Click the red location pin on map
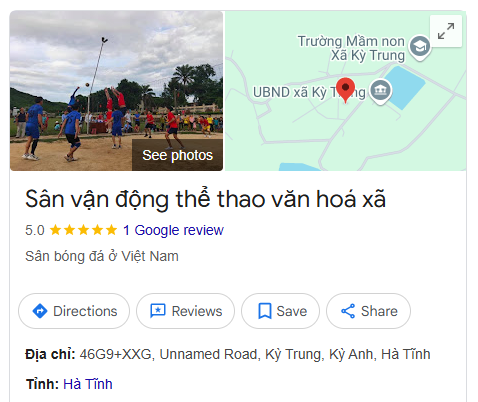478x402 pixels. point(345,90)
